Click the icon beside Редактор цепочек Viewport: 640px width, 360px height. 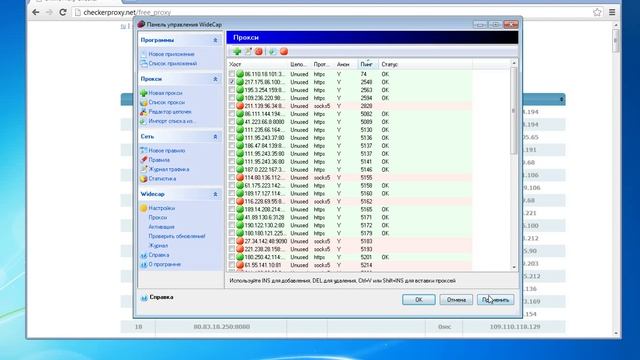[144, 112]
